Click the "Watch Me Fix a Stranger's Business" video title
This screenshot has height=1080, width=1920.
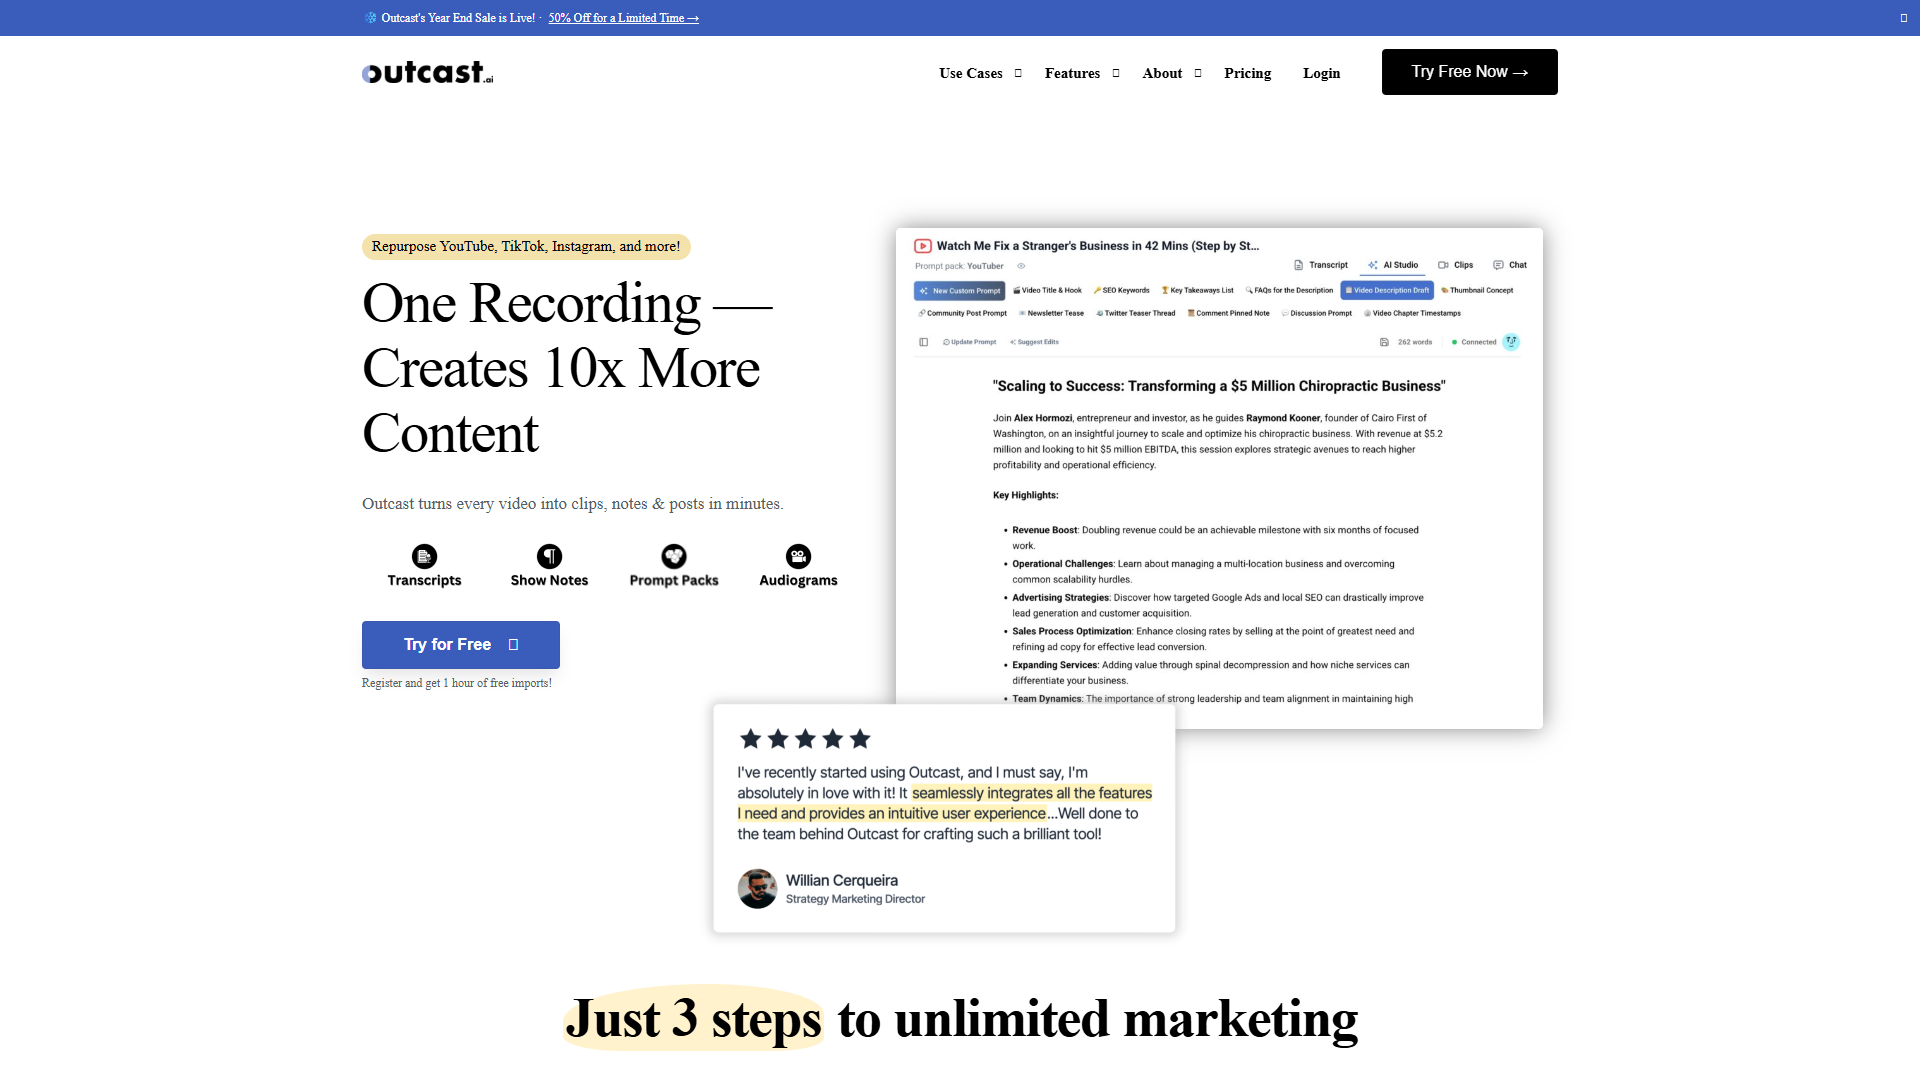(x=1098, y=246)
